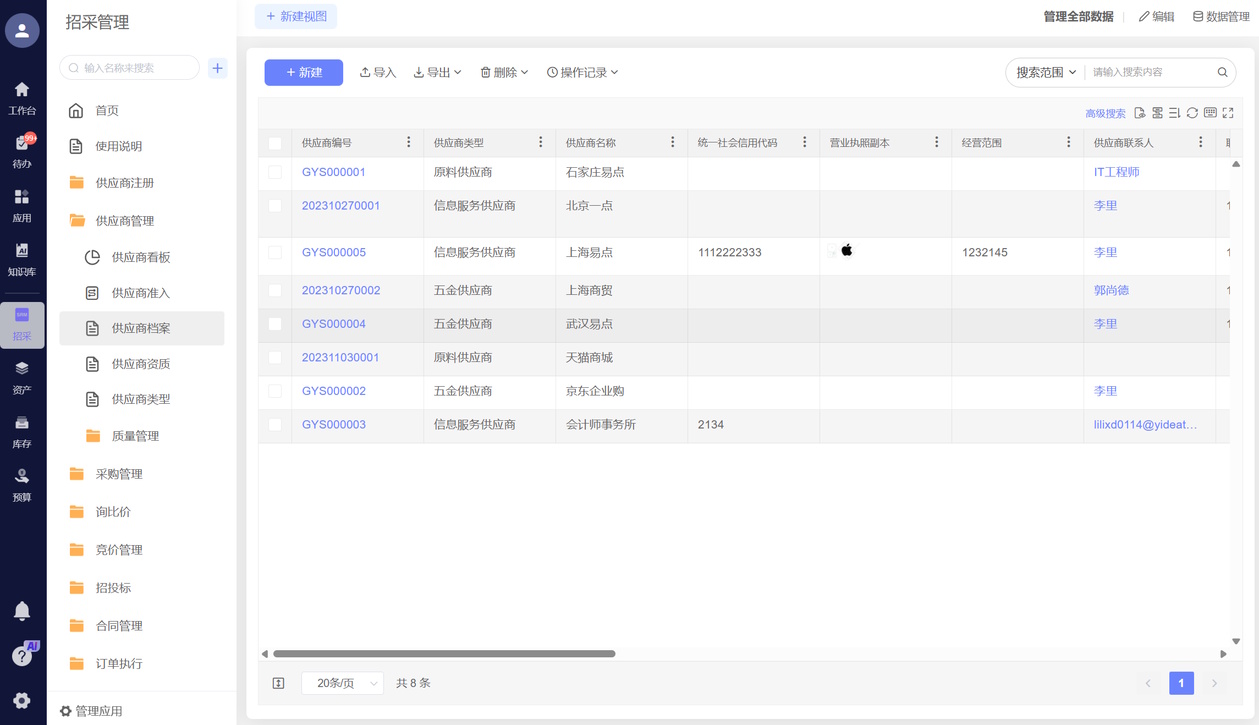The width and height of the screenshot is (1259, 725).
Task: Open settings gear in the left rail
Action: pos(22,700)
